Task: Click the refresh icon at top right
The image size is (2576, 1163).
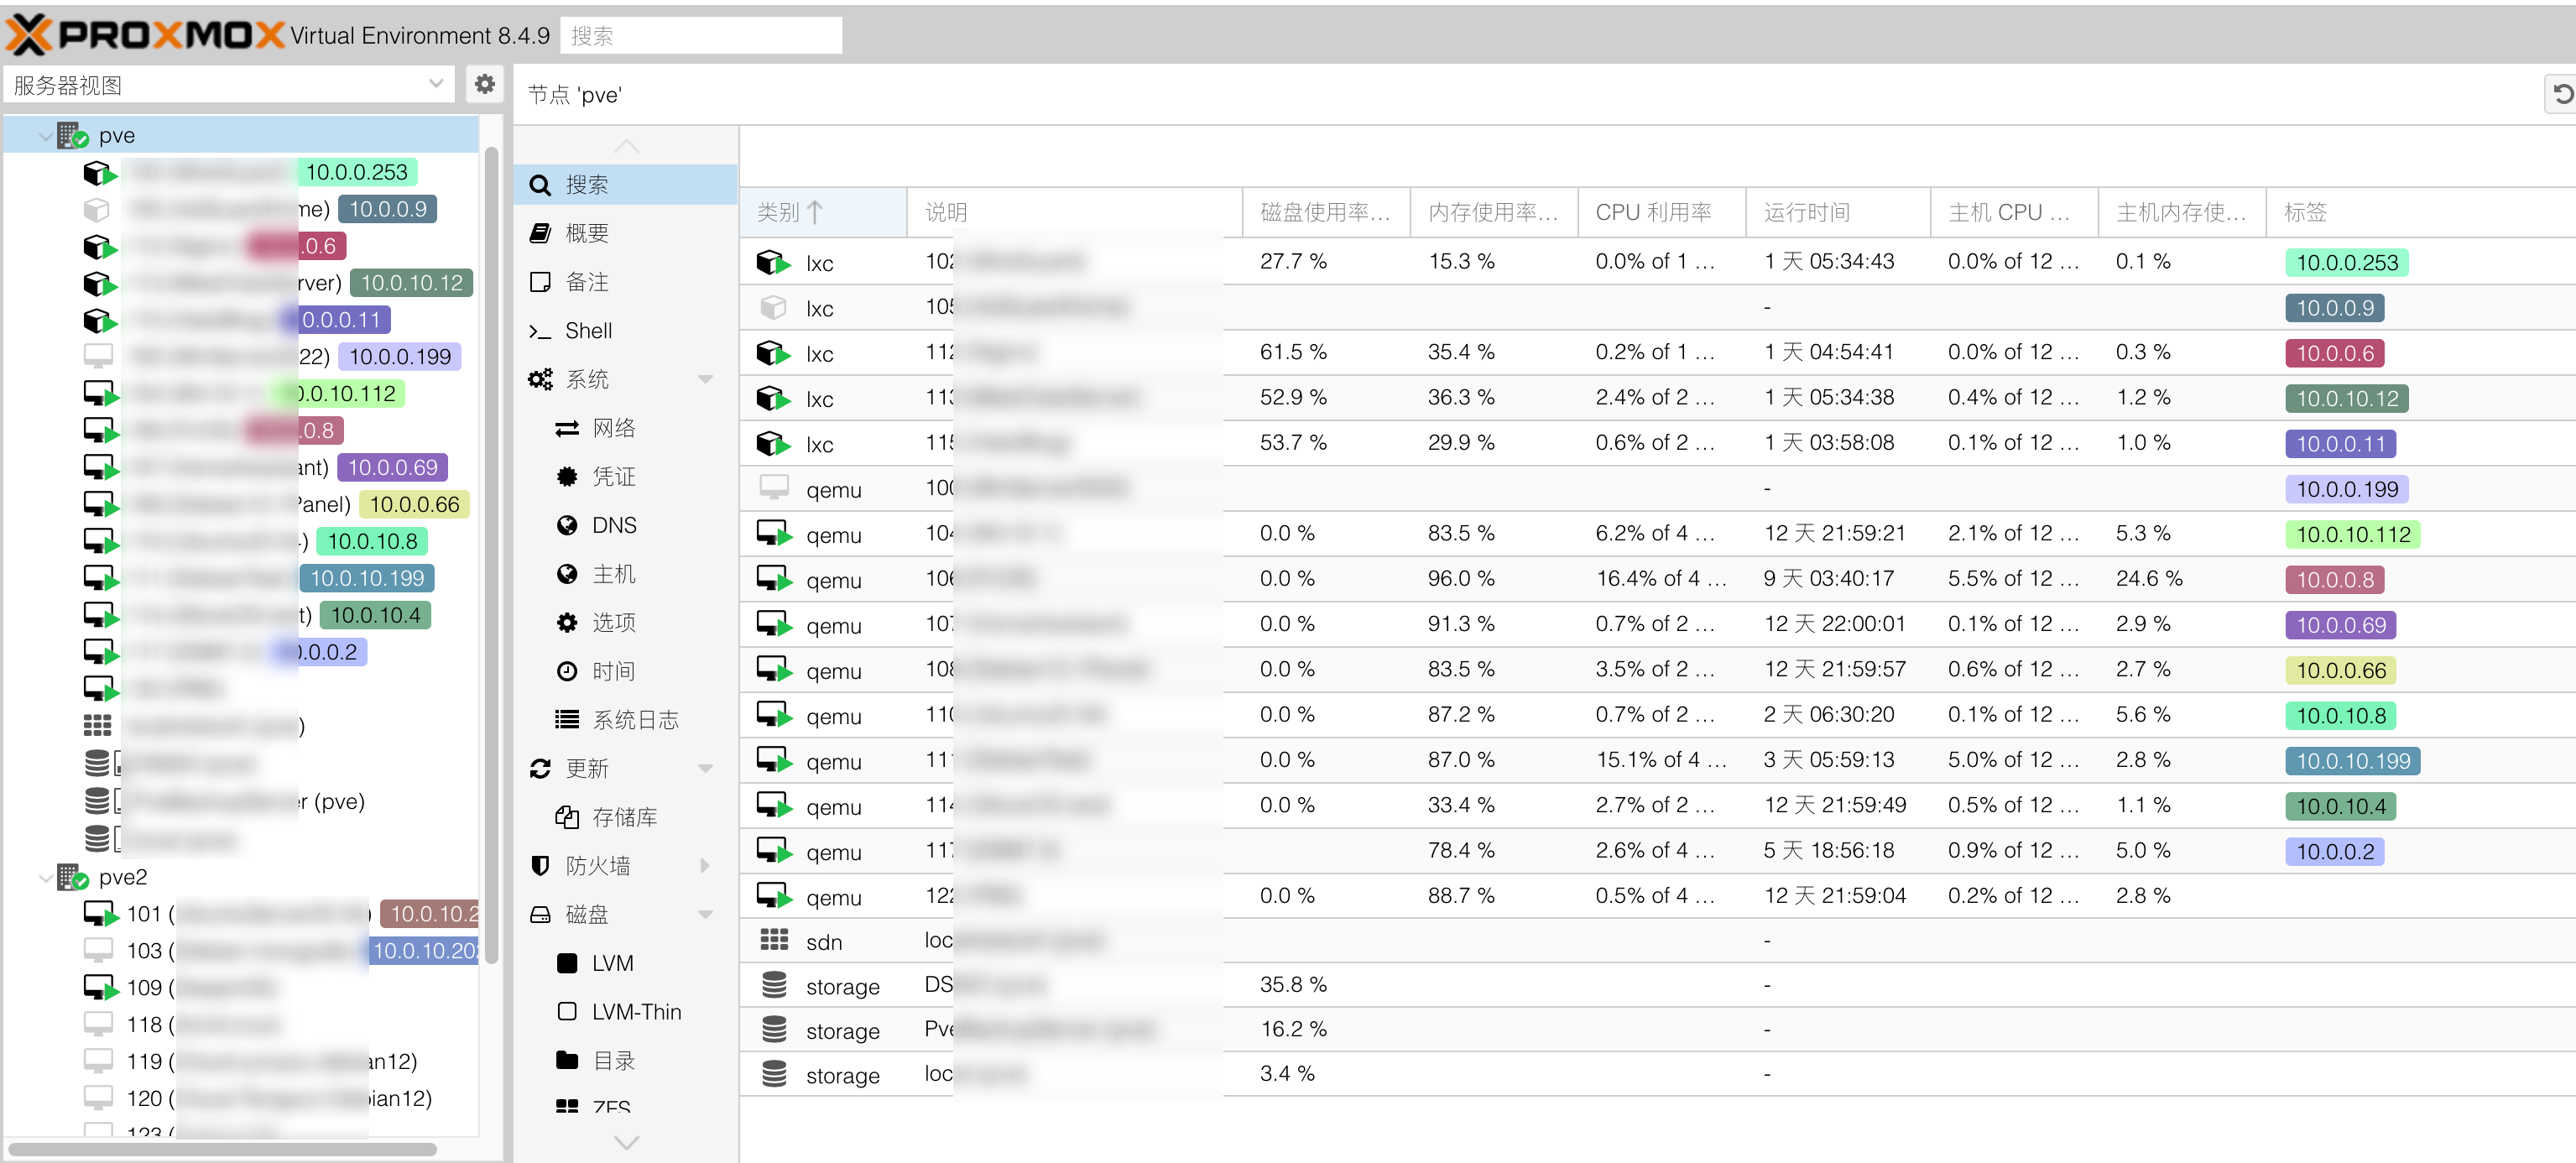Action: [x=2562, y=94]
